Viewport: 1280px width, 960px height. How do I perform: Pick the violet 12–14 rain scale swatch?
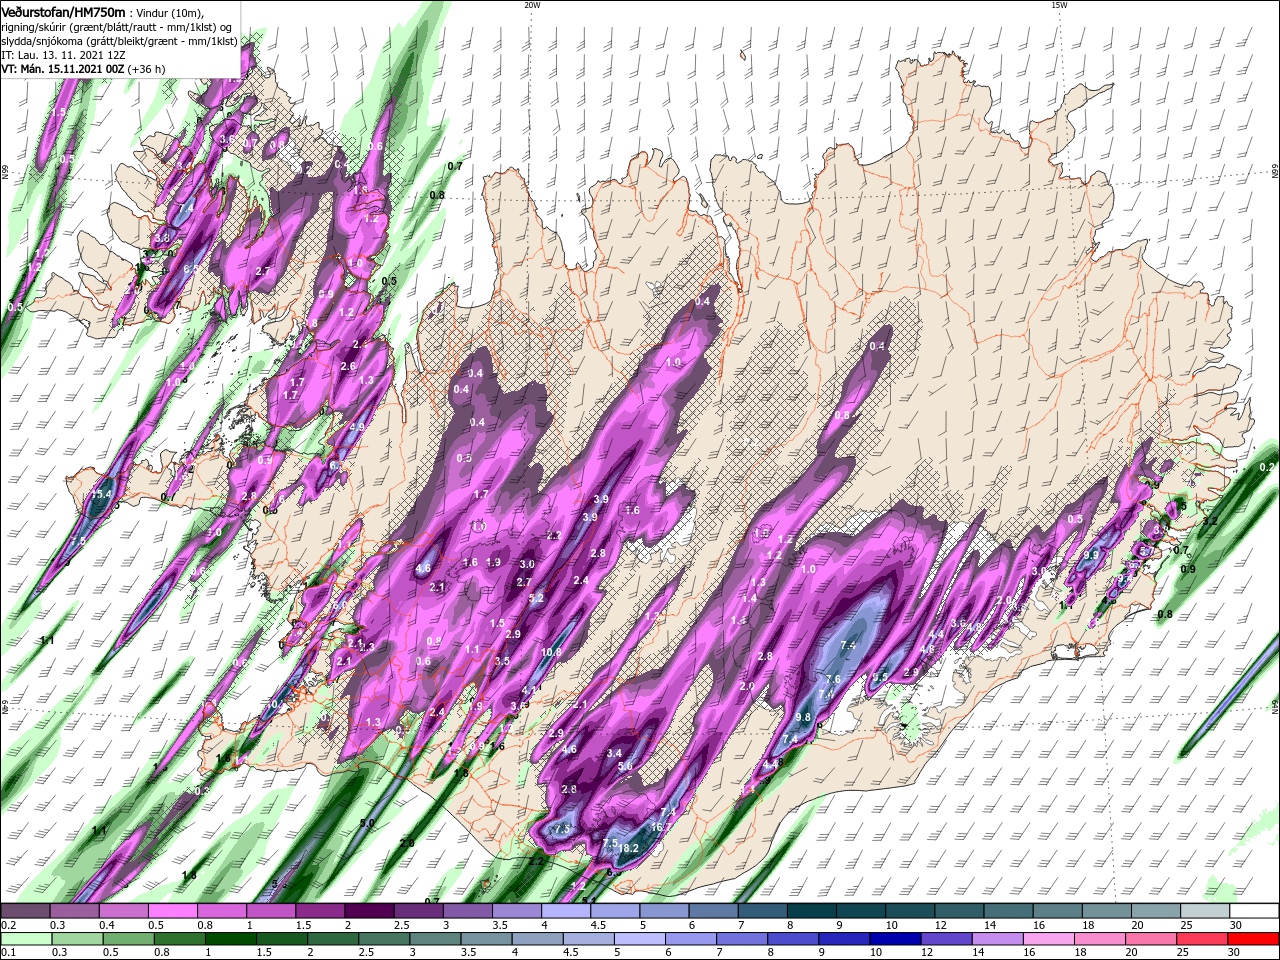946,939
